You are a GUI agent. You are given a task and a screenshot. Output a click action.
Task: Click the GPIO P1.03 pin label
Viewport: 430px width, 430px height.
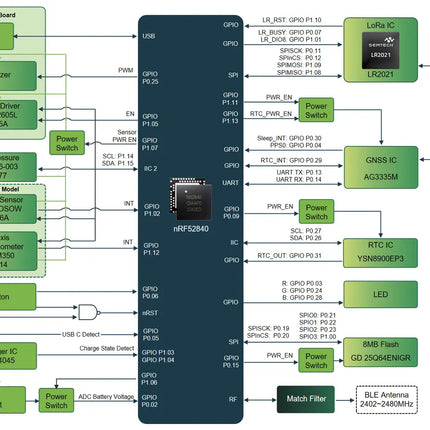[158, 352]
